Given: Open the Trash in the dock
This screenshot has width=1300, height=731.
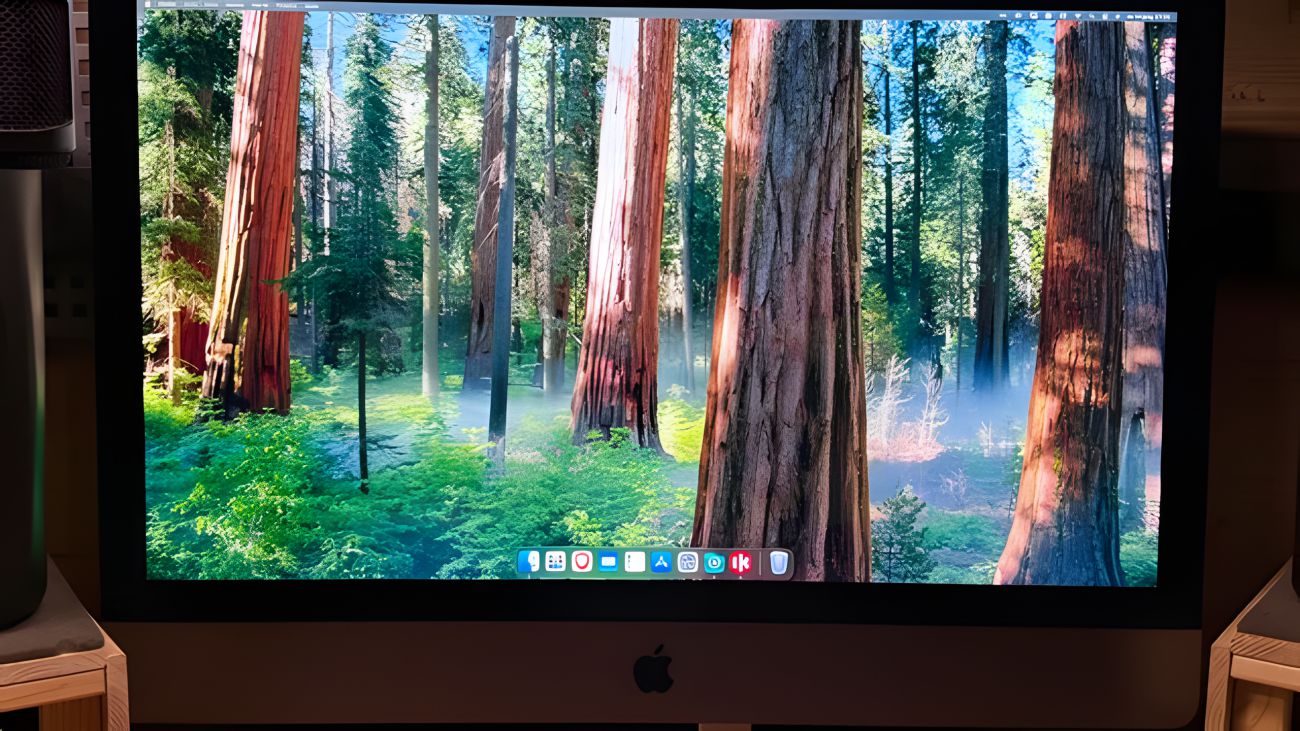Looking at the screenshot, I should click(778, 563).
